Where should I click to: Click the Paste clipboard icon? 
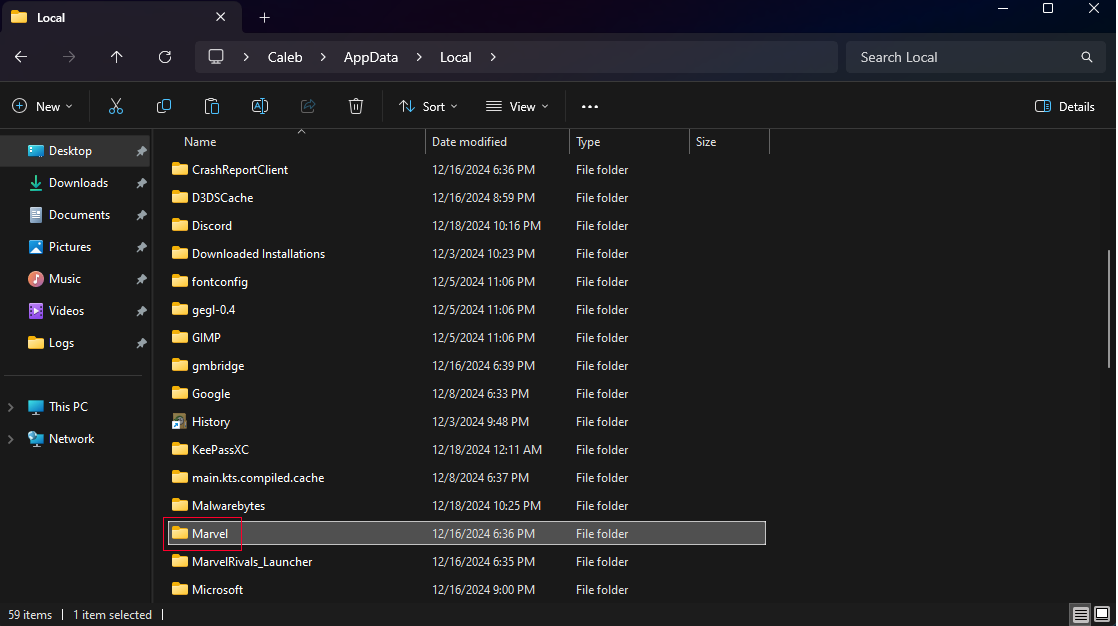click(212, 106)
